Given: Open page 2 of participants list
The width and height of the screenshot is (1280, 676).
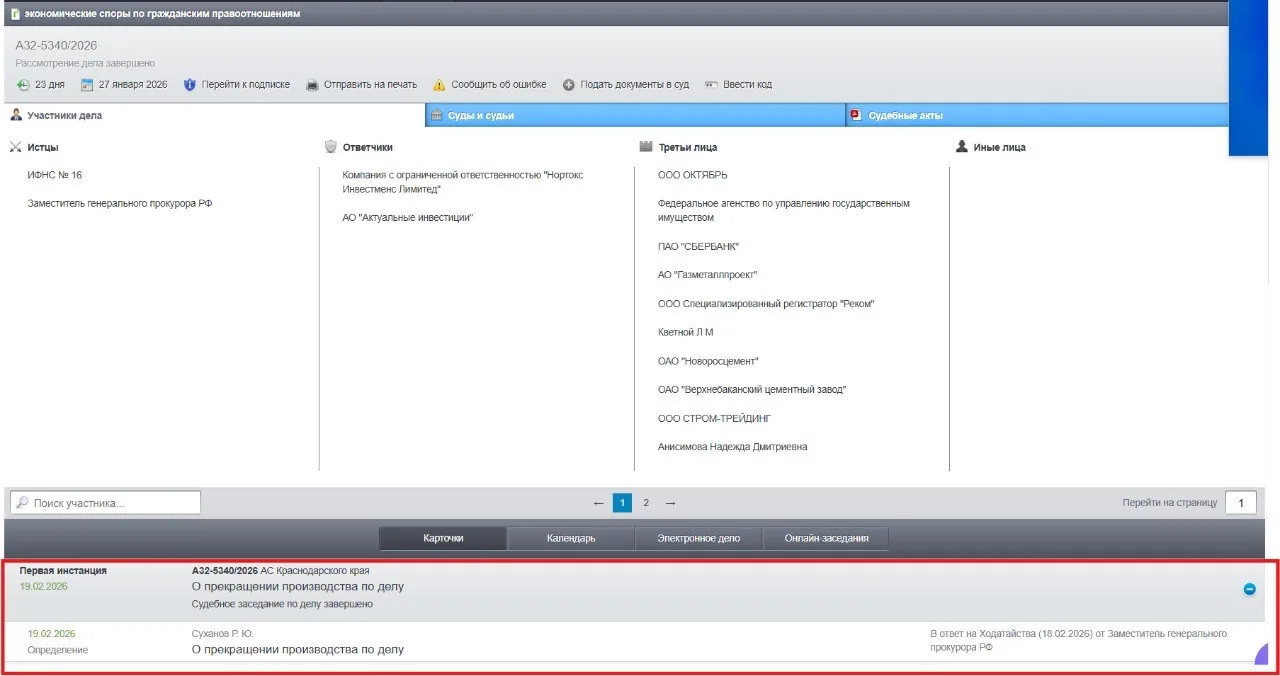Looking at the screenshot, I should click(x=646, y=503).
